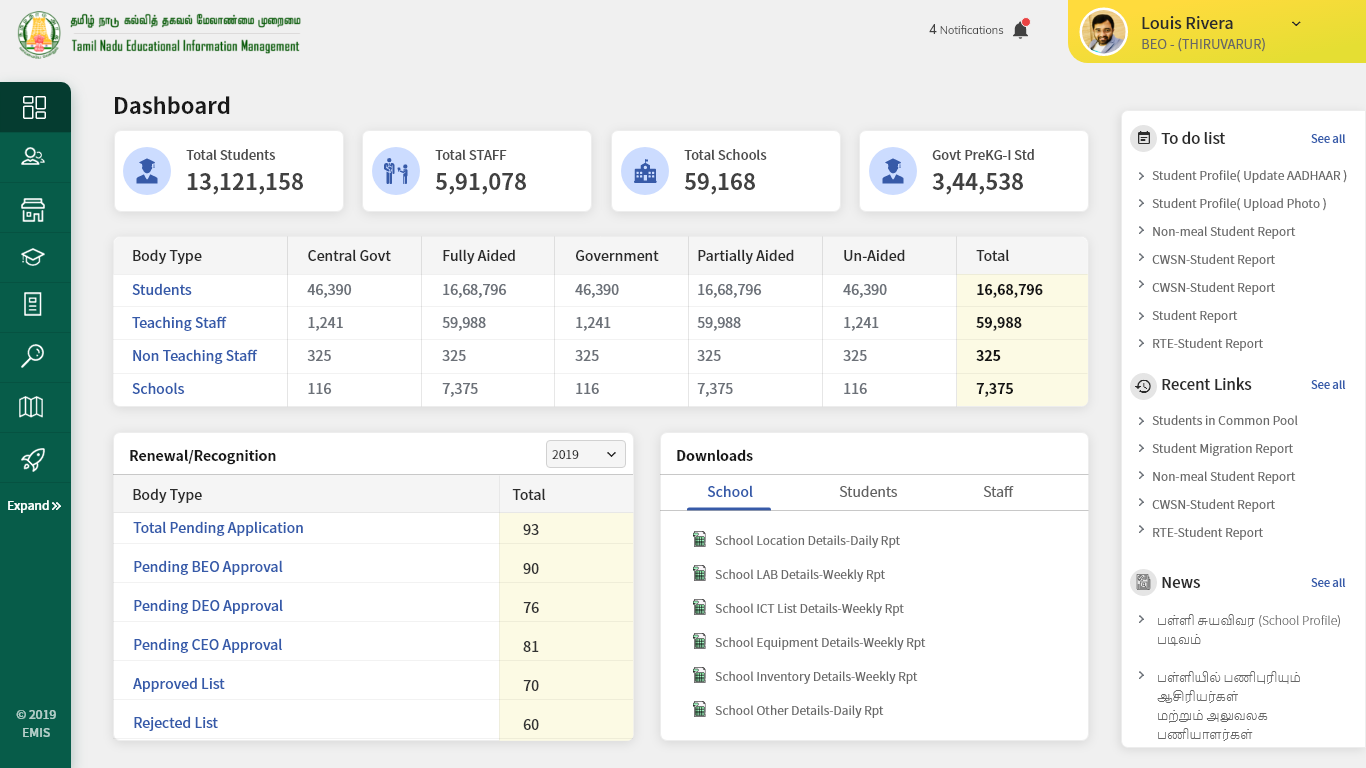This screenshot has height=768, width=1366.
Task: Download School Location Details-Daily Rpt
Action: click(807, 541)
